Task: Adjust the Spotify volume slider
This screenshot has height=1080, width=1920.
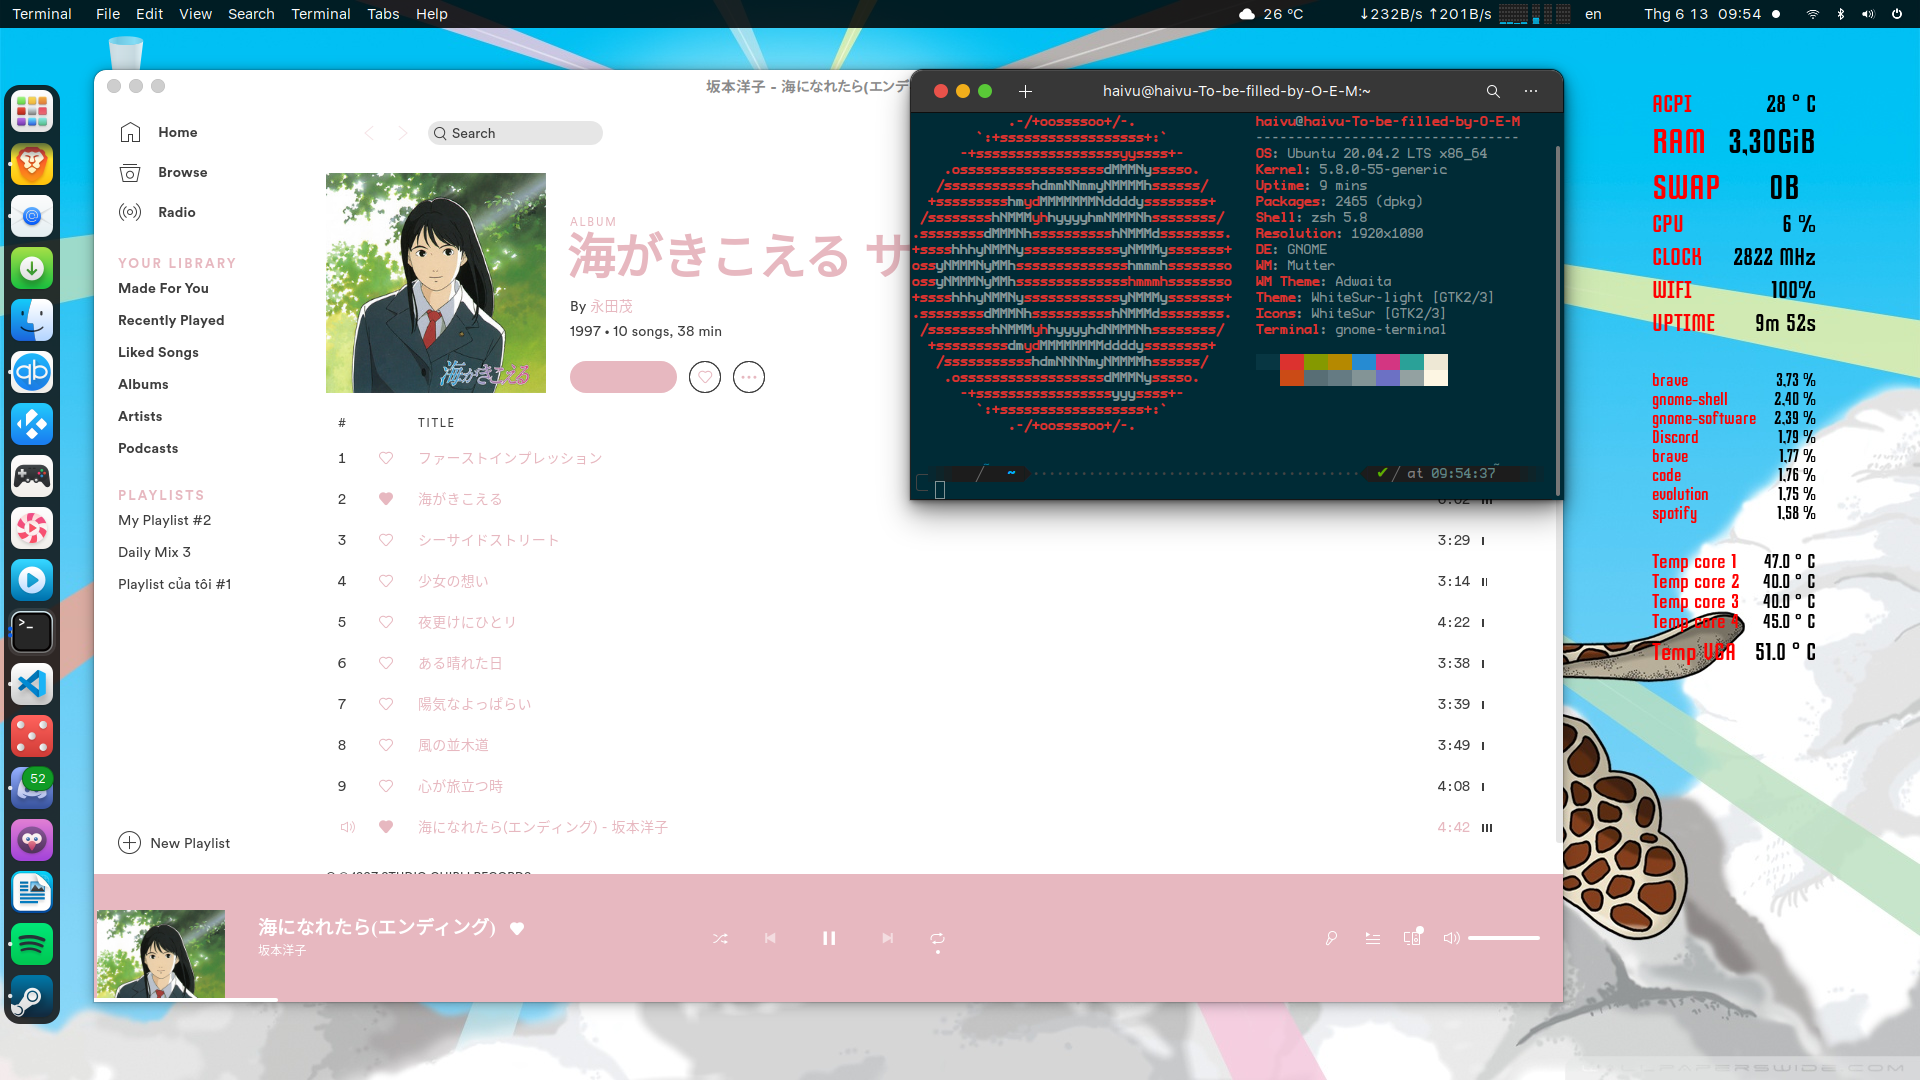Action: (1504, 938)
